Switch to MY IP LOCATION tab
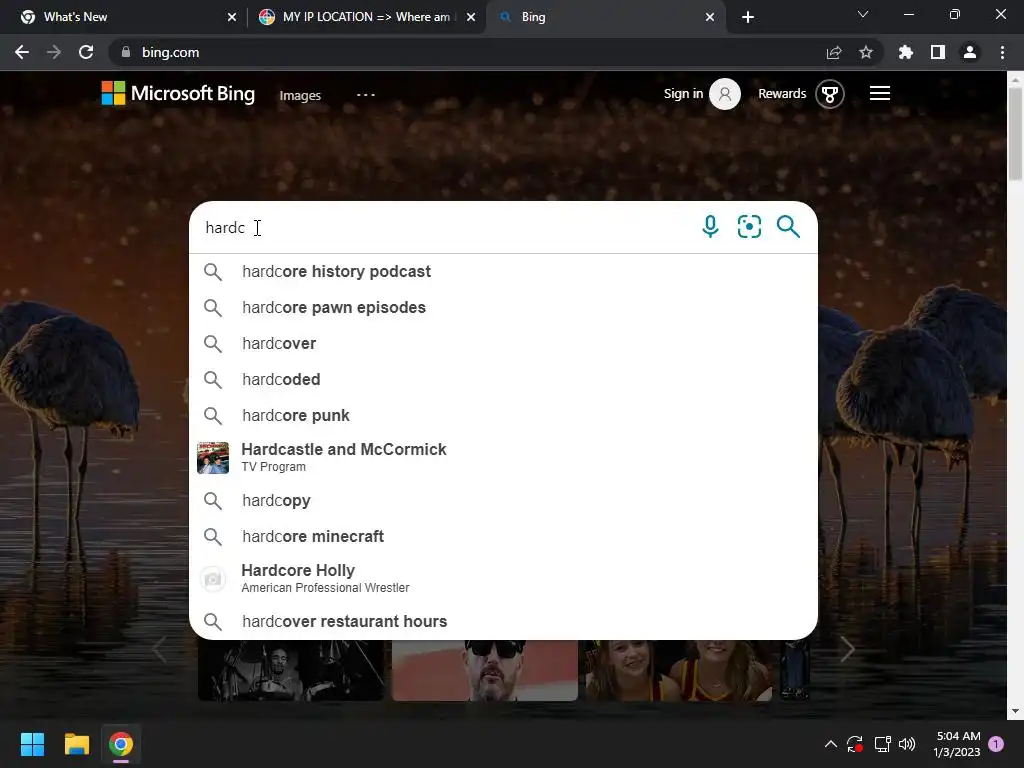 pyautogui.click(x=366, y=17)
